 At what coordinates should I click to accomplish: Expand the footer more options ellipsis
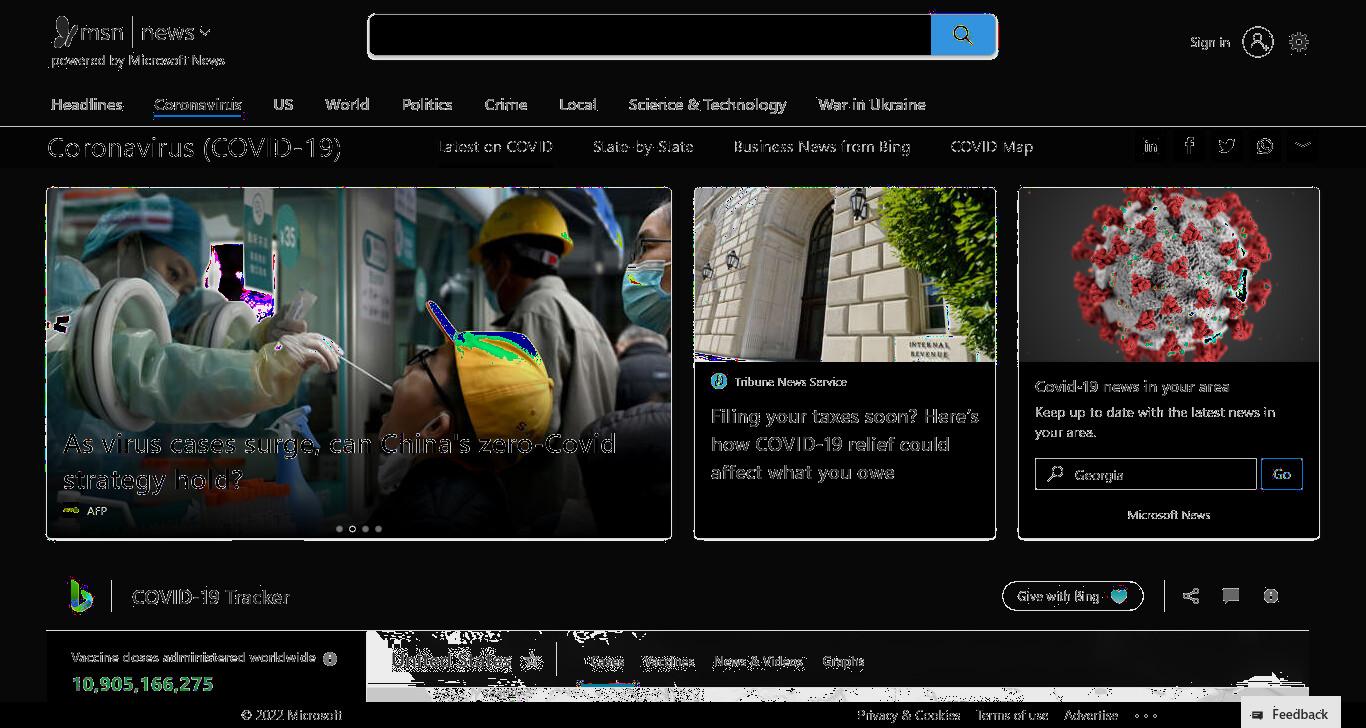tap(1146, 716)
